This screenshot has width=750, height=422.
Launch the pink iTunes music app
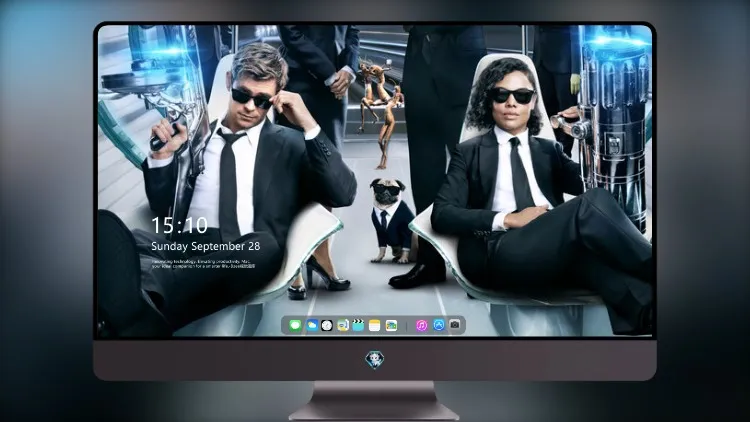point(421,326)
